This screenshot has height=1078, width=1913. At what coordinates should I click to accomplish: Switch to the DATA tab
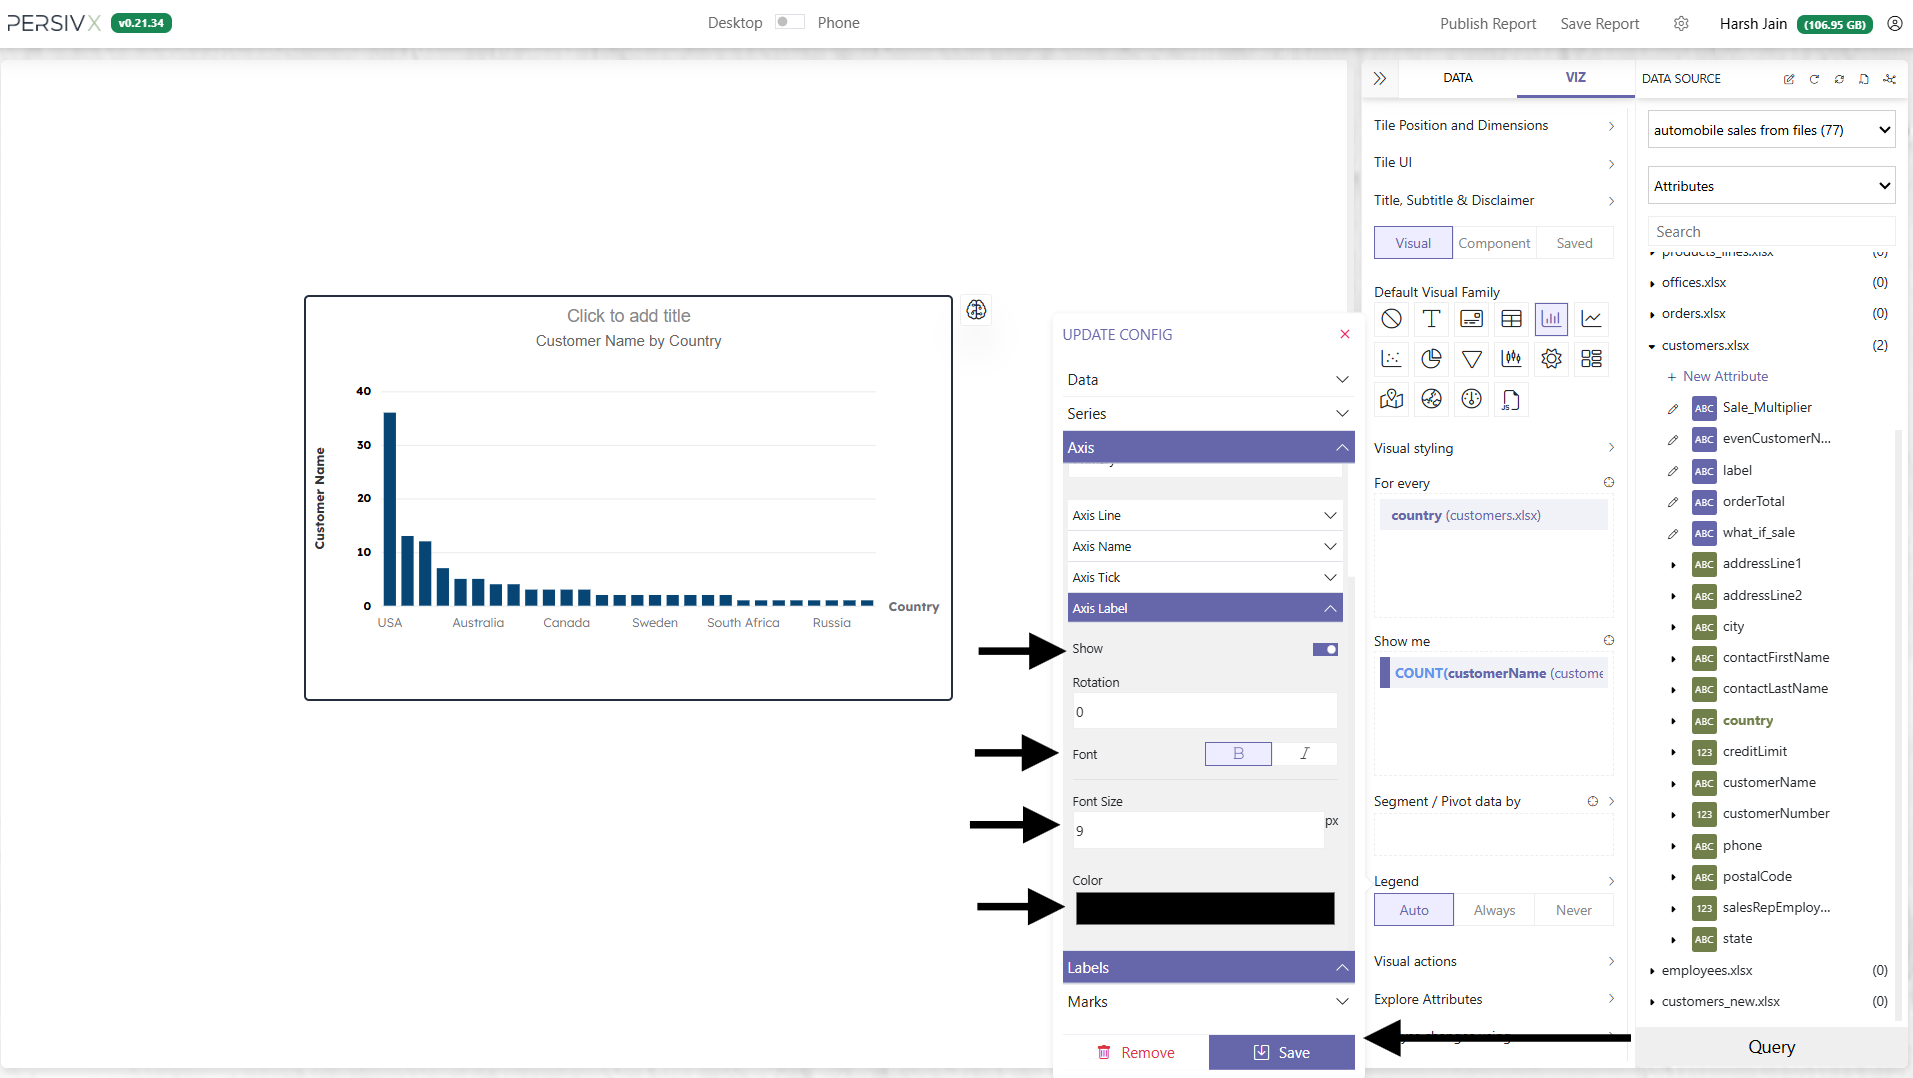(1457, 78)
